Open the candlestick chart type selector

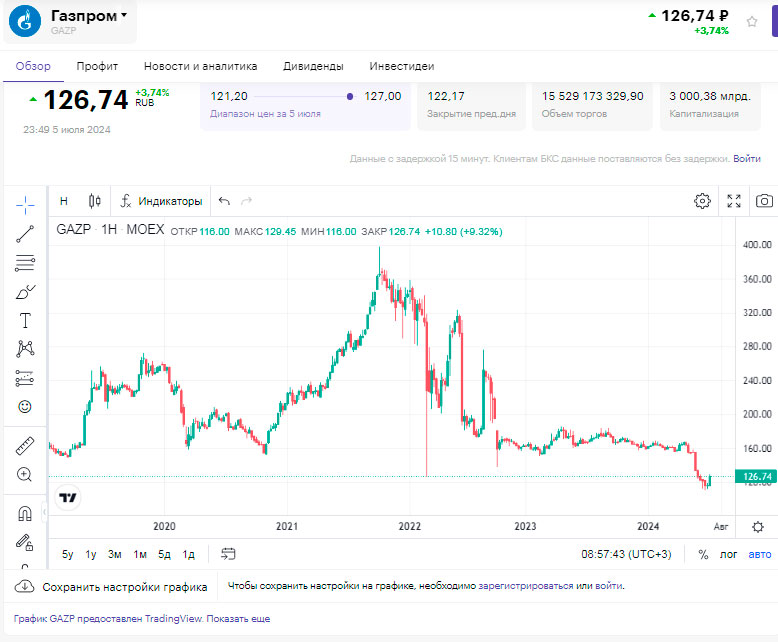pos(95,201)
